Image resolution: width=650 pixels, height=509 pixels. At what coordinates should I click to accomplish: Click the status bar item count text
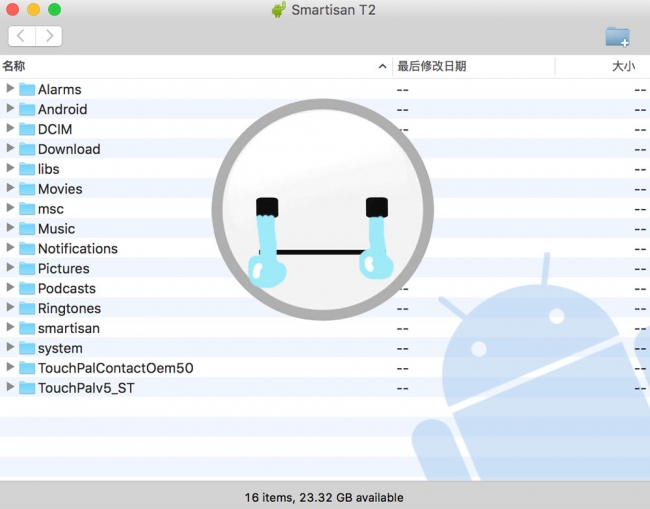point(324,497)
